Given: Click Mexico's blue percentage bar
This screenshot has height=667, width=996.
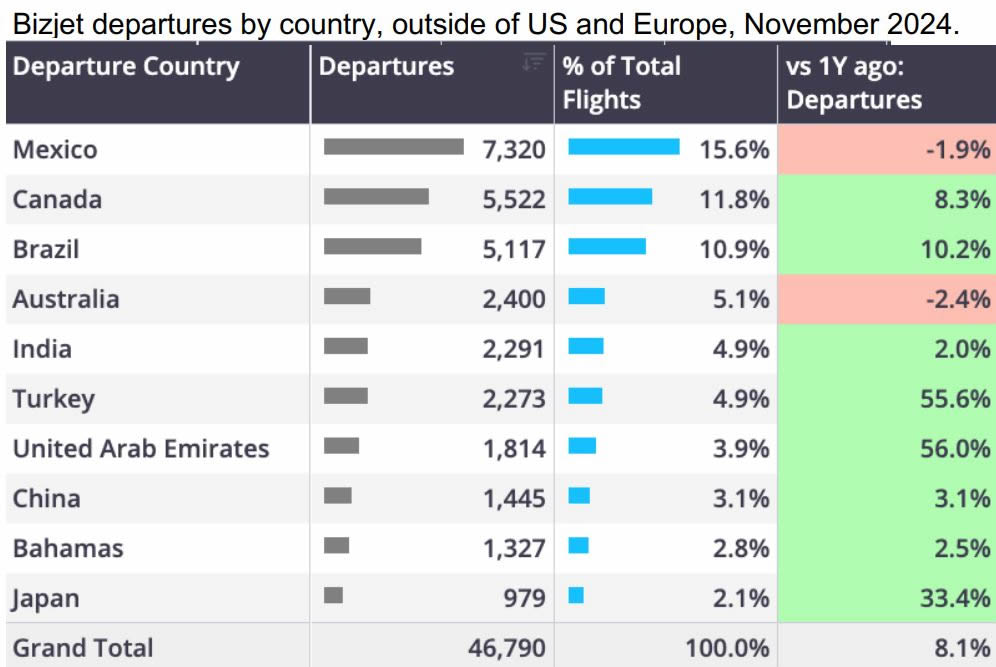Looking at the screenshot, I should coord(624,147).
